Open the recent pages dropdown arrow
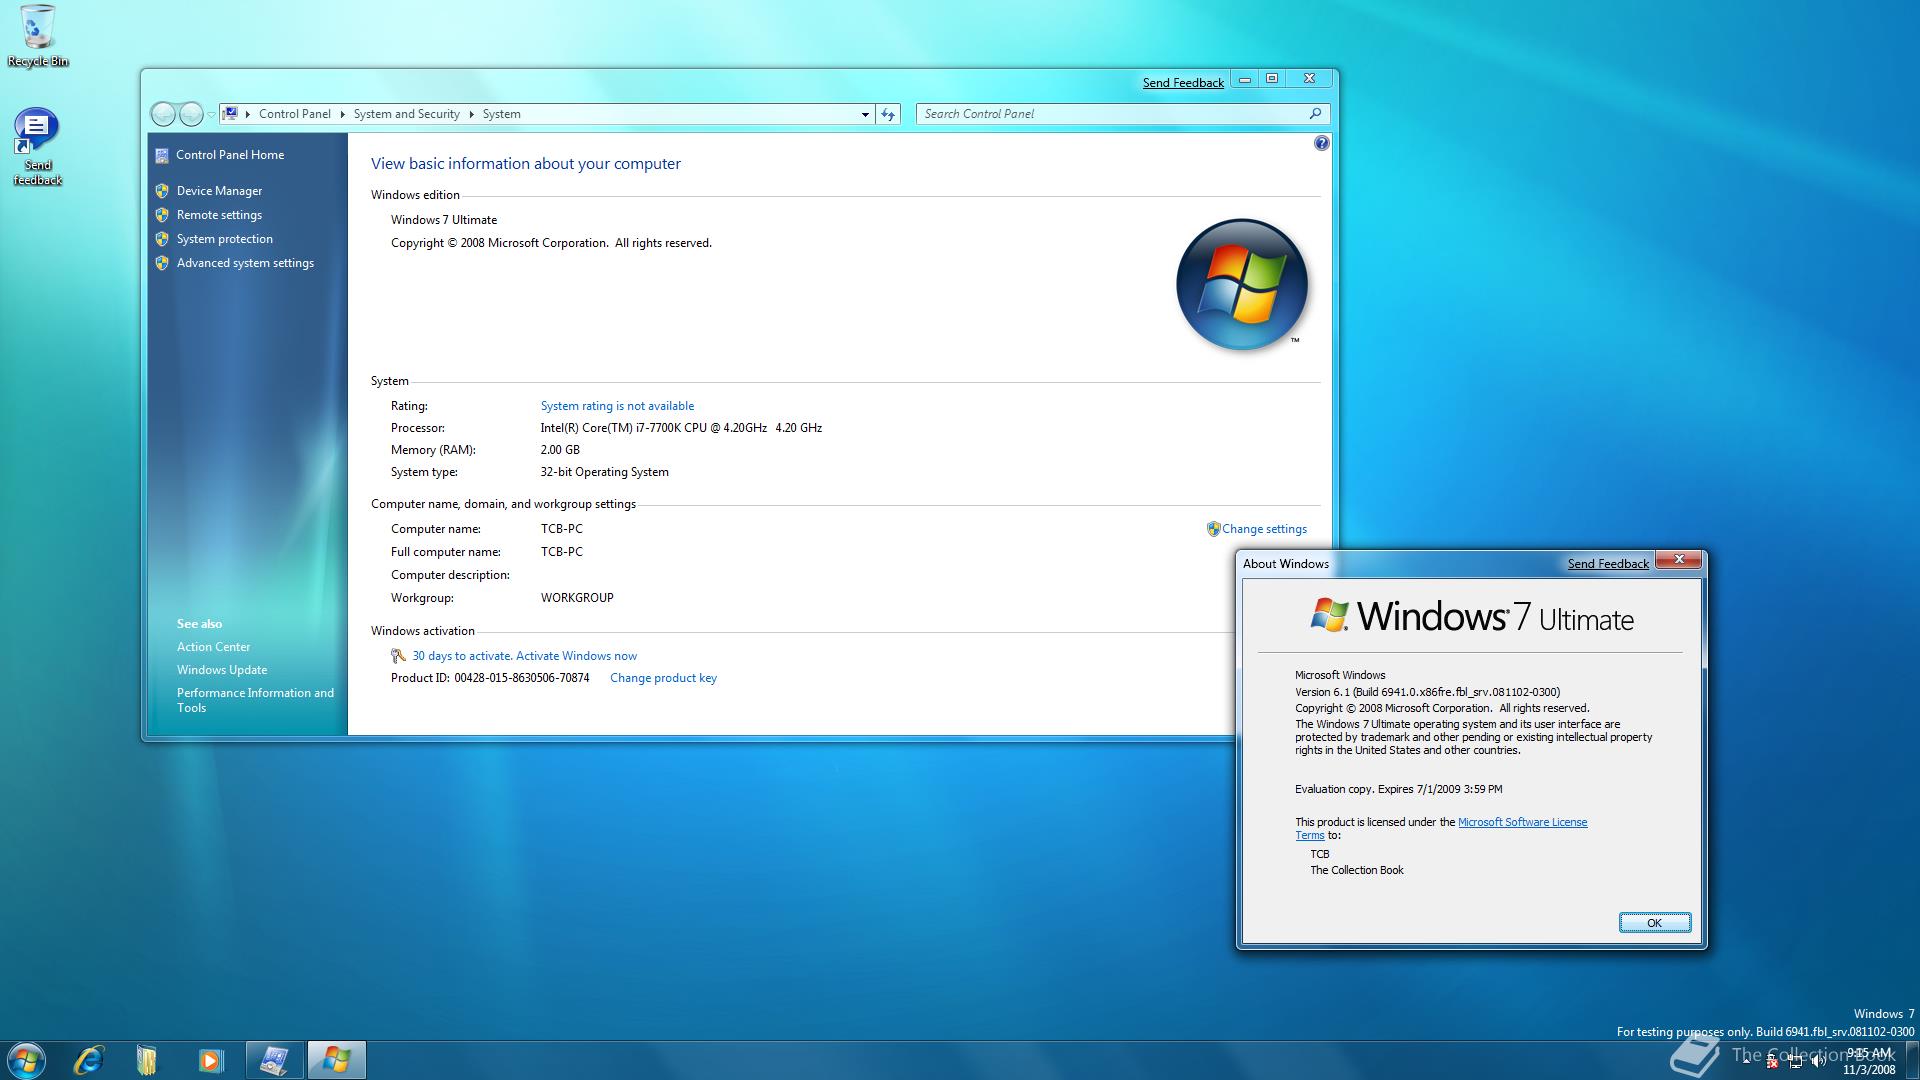The width and height of the screenshot is (1920, 1080). tap(211, 115)
